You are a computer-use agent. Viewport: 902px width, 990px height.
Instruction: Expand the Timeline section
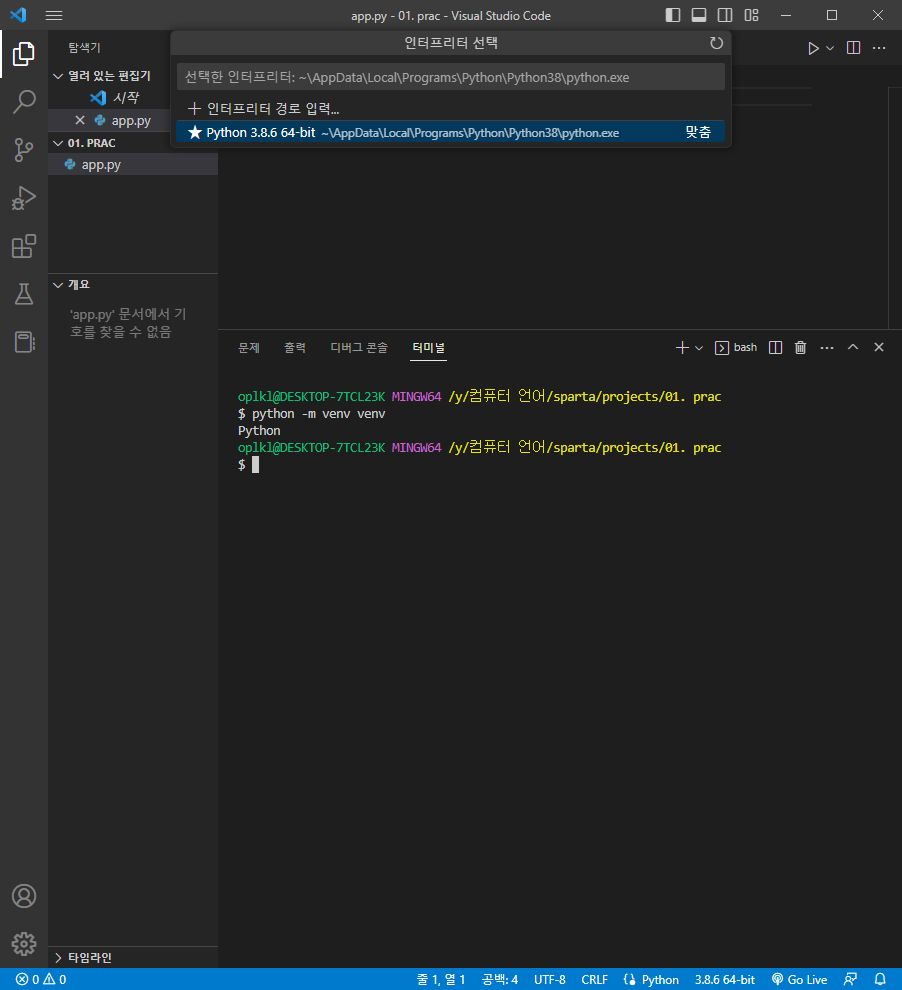tap(58, 958)
